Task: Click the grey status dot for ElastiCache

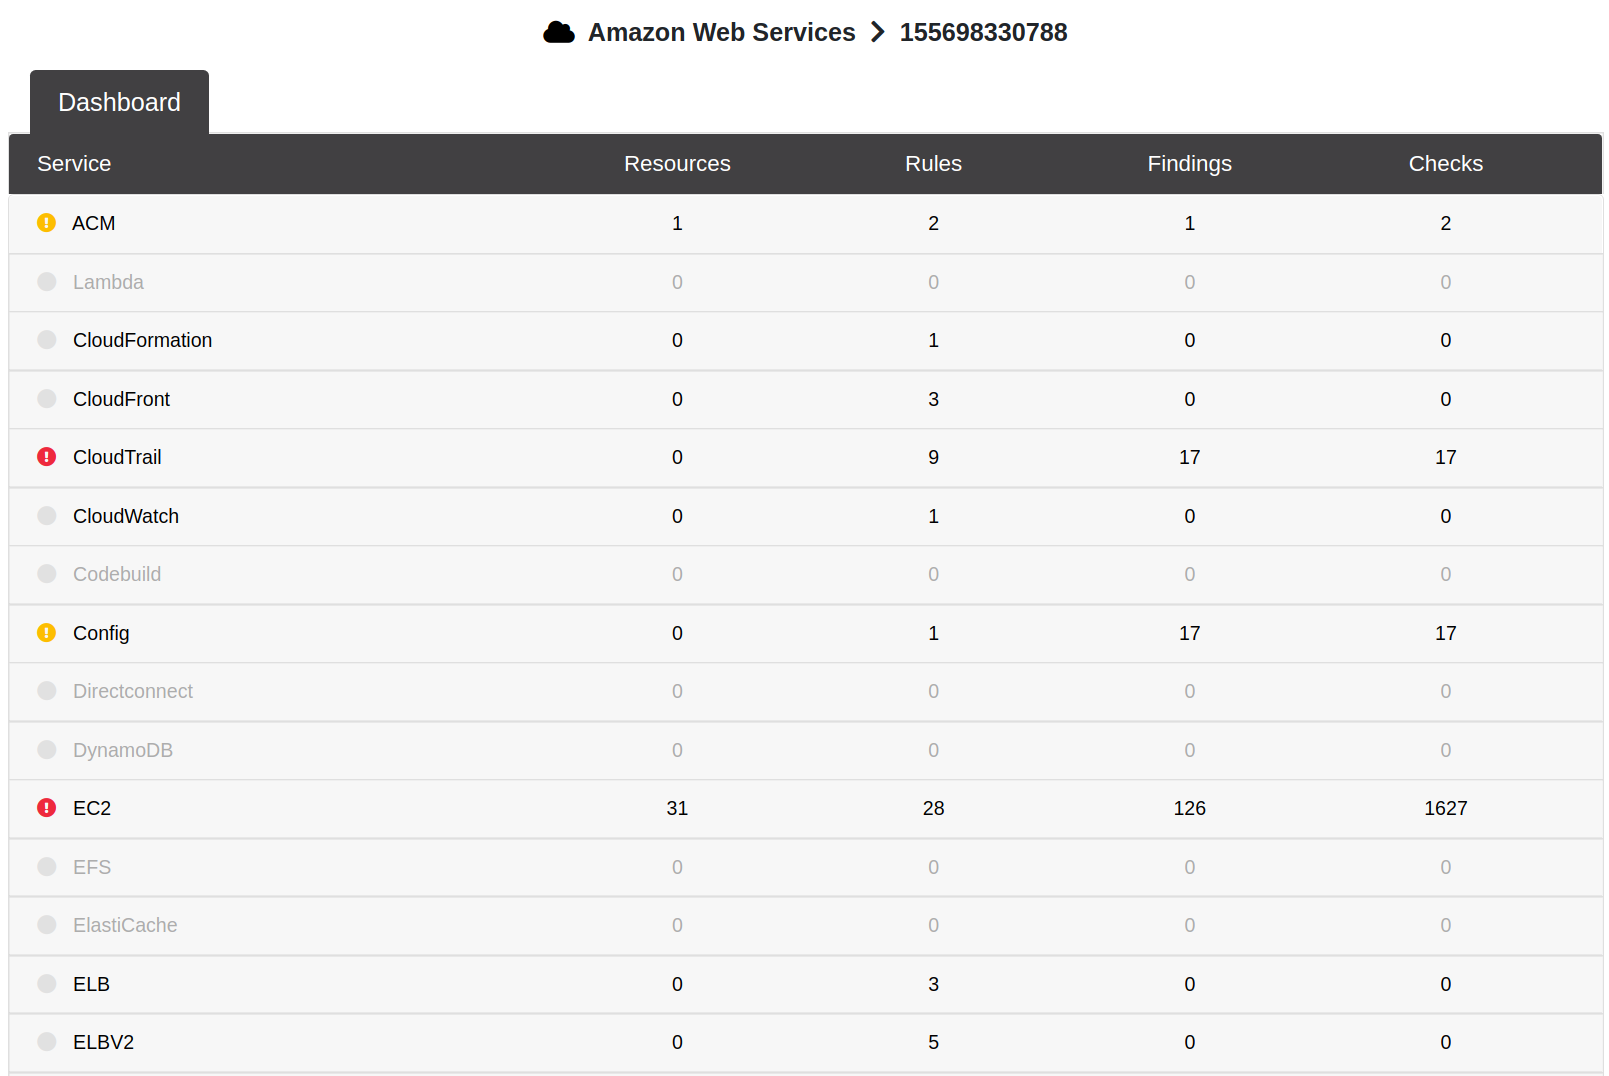Action: point(47,925)
